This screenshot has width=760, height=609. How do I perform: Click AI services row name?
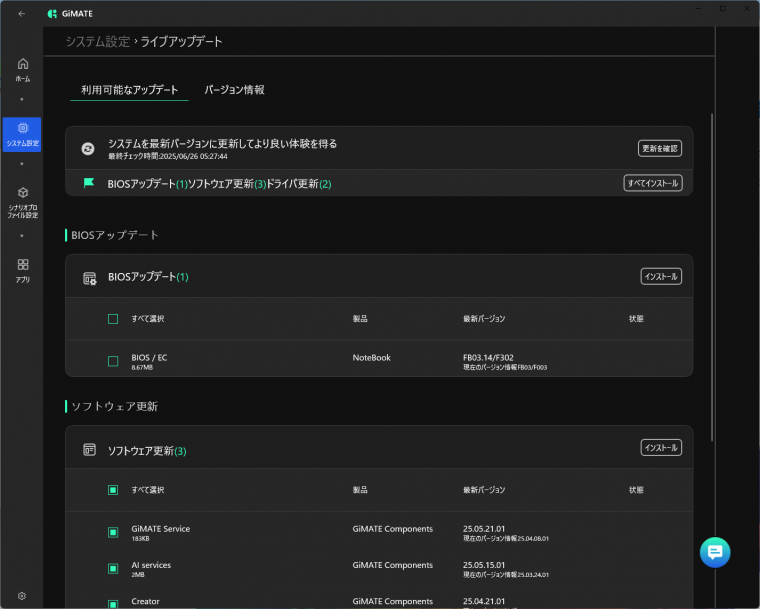pos(151,565)
